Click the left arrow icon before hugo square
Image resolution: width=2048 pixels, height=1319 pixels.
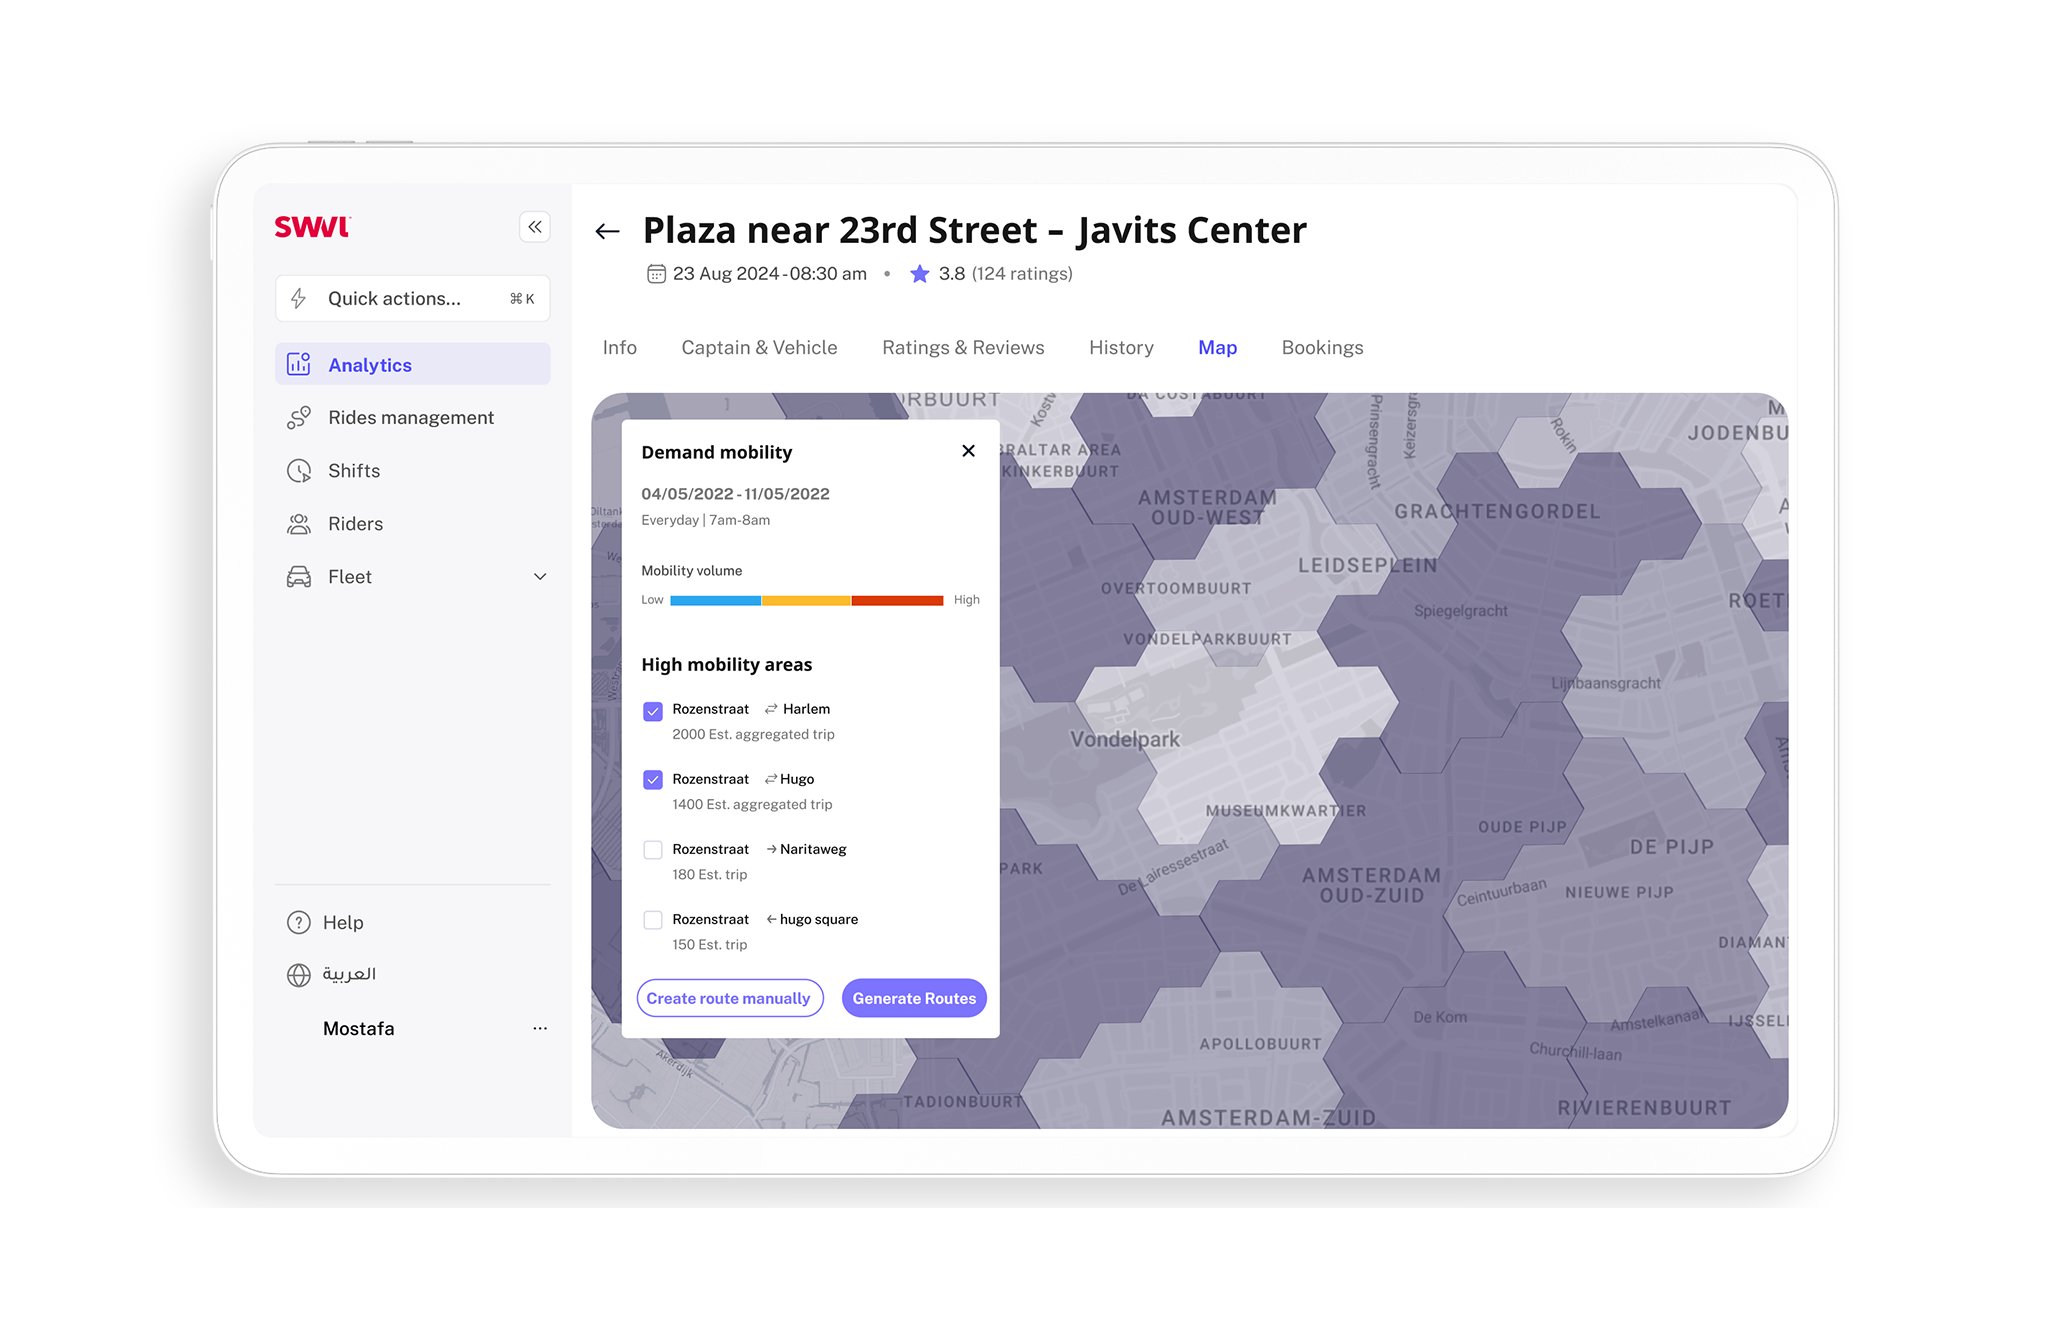[771, 919]
